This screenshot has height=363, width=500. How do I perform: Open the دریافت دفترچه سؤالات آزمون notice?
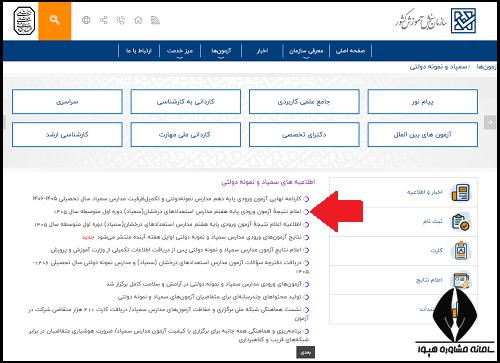170,267
